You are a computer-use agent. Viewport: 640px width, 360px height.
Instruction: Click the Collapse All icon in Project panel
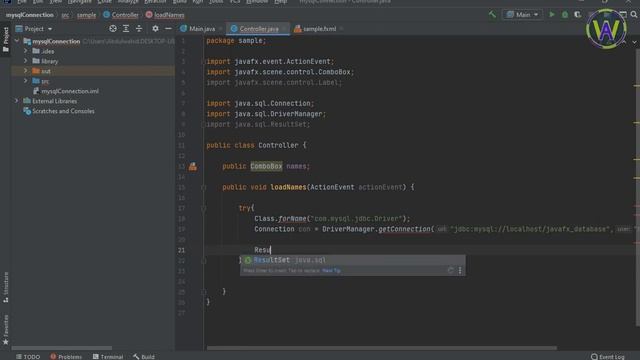coord(139,29)
